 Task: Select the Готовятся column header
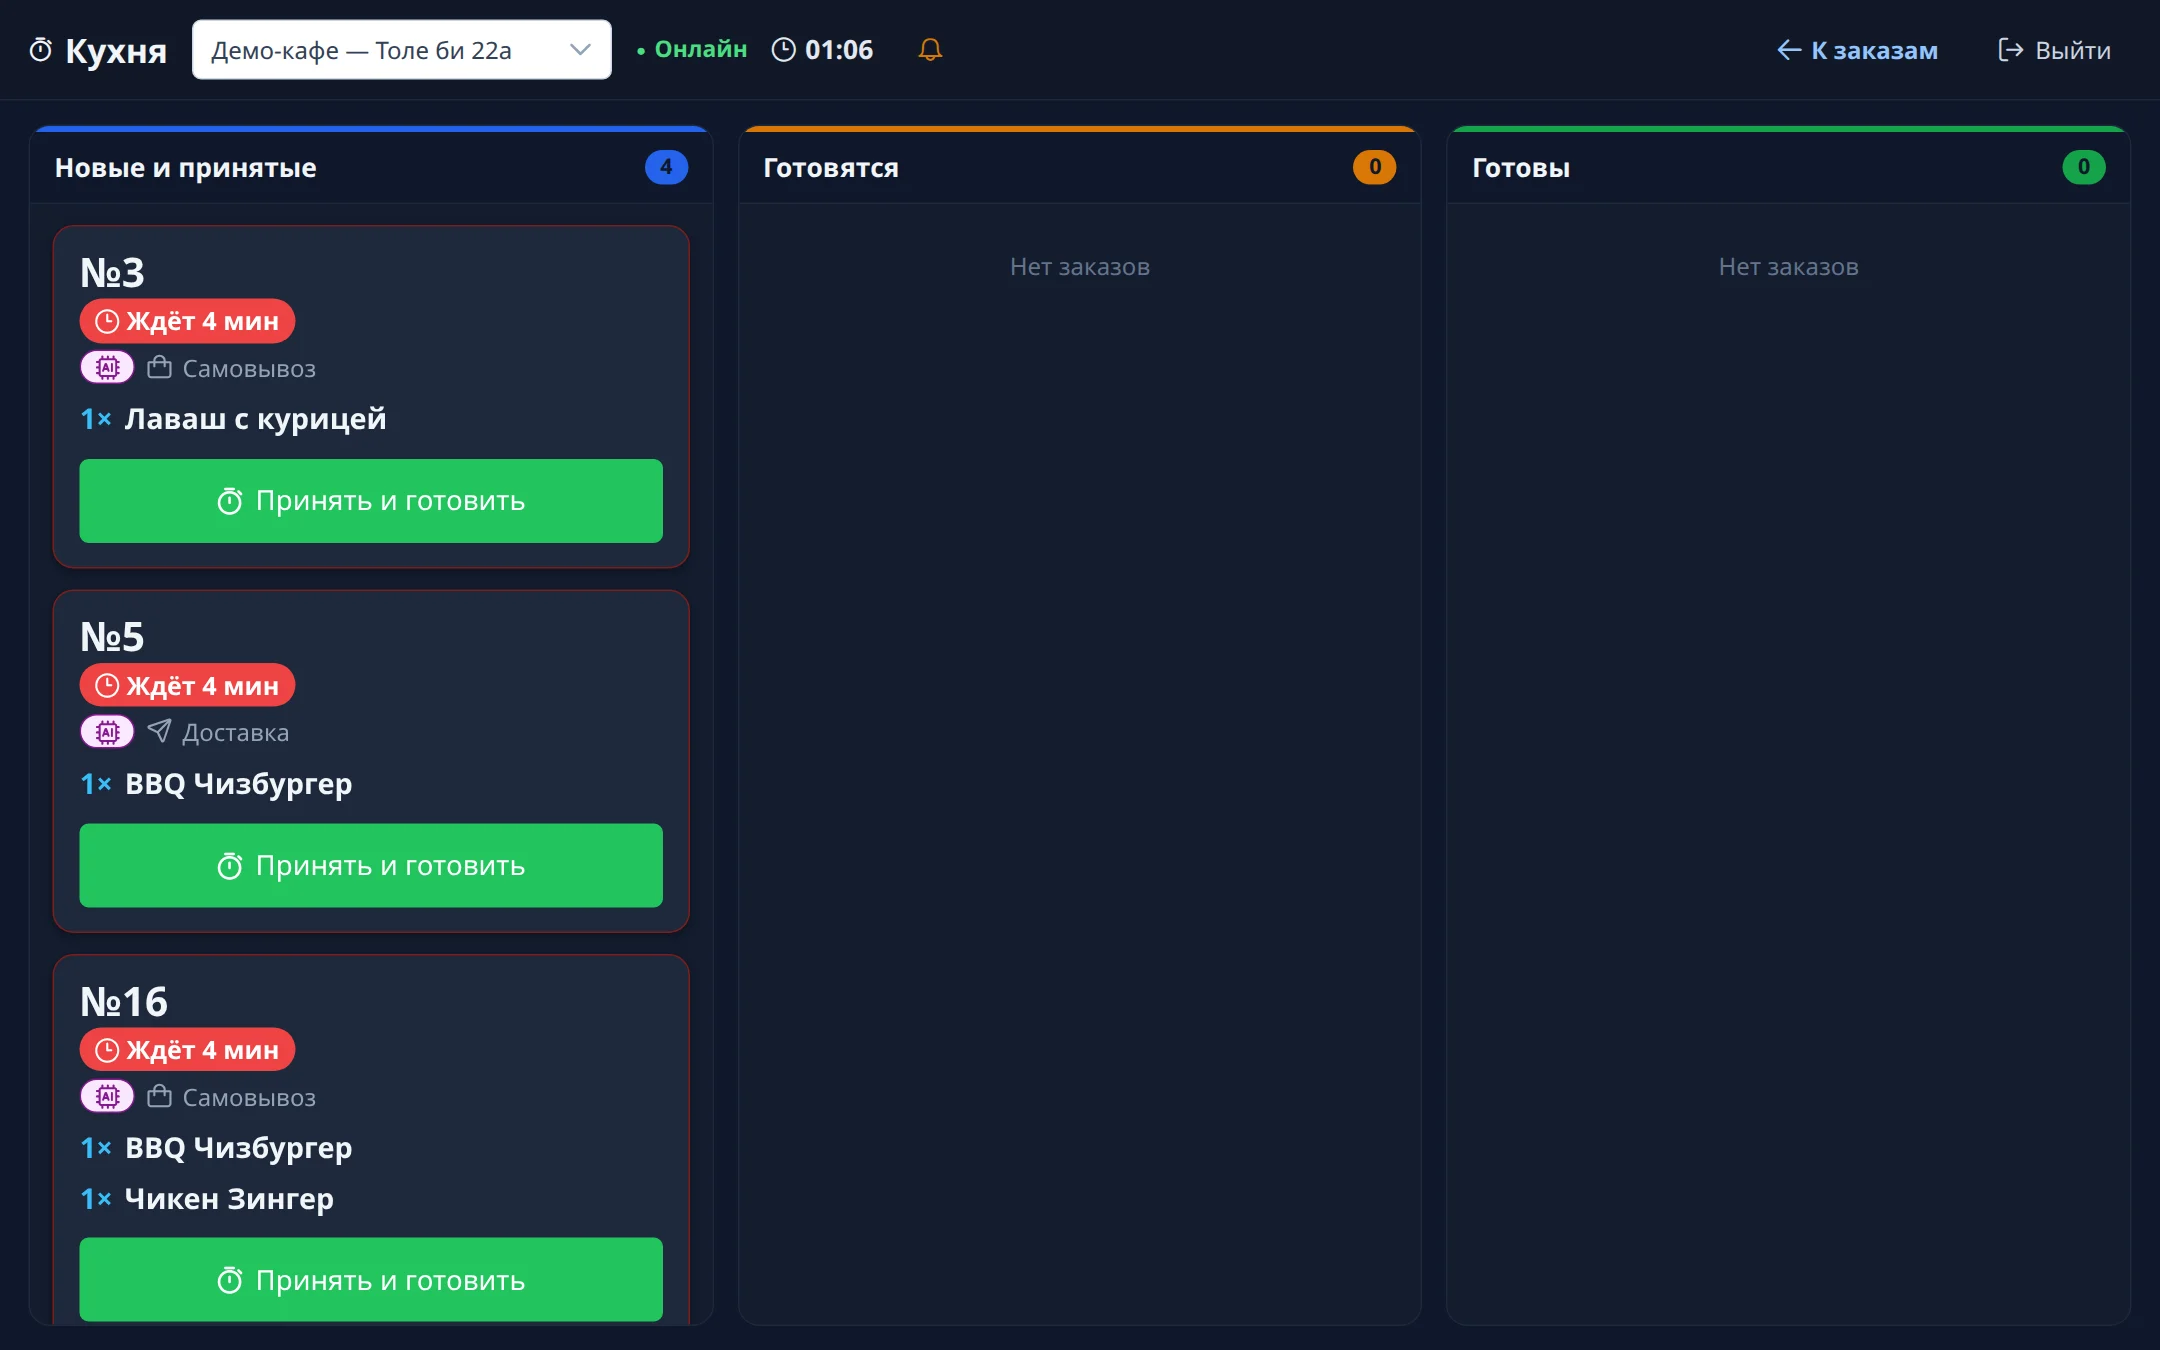[x=1080, y=167]
